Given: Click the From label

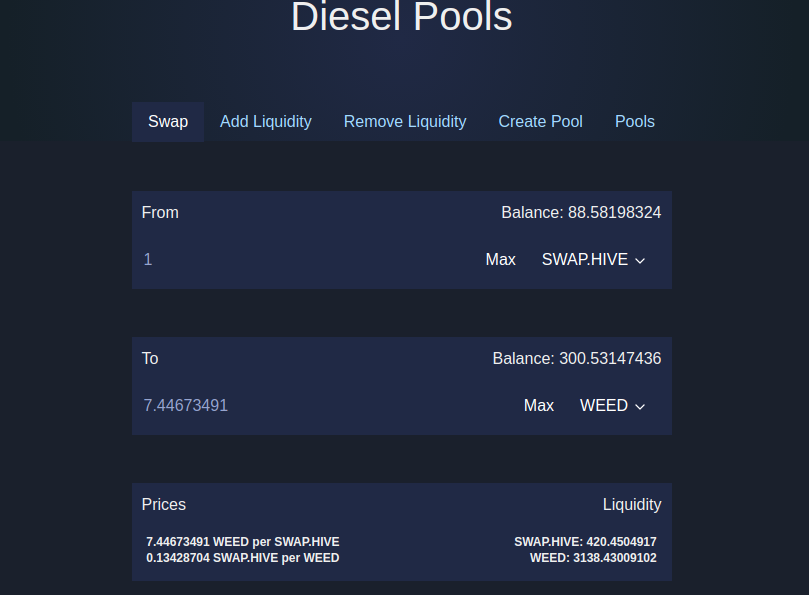Looking at the screenshot, I should pyautogui.click(x=160, y=213).
